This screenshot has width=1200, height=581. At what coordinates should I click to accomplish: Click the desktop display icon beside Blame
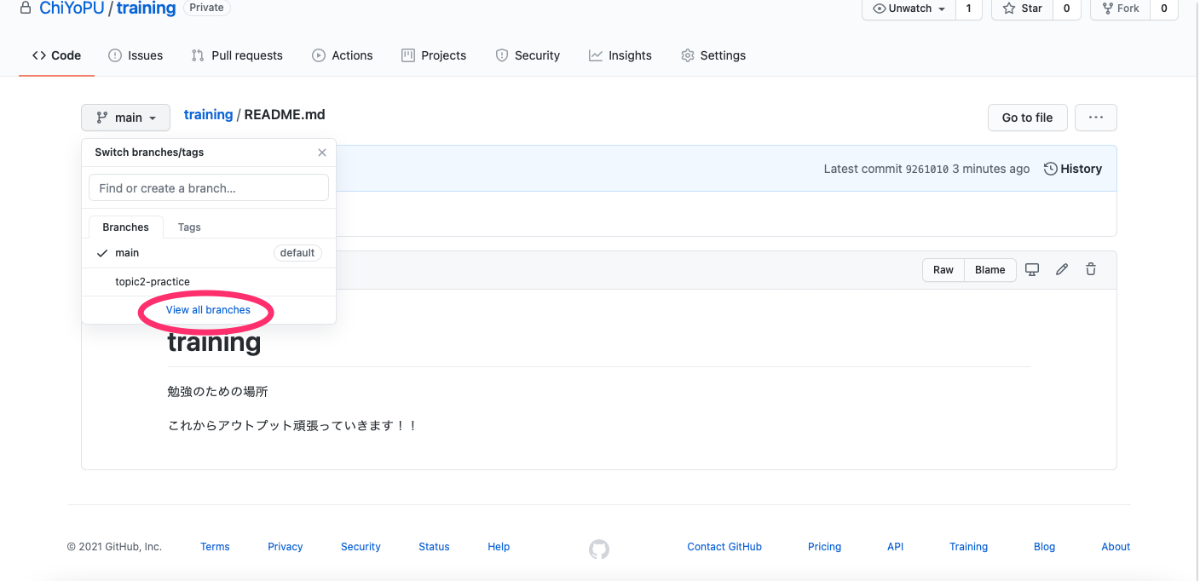(x=1033, y=270)
